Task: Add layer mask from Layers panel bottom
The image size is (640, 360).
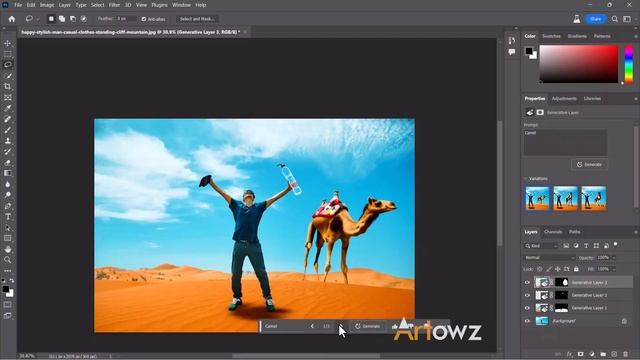Action: (x=580, y=354)
